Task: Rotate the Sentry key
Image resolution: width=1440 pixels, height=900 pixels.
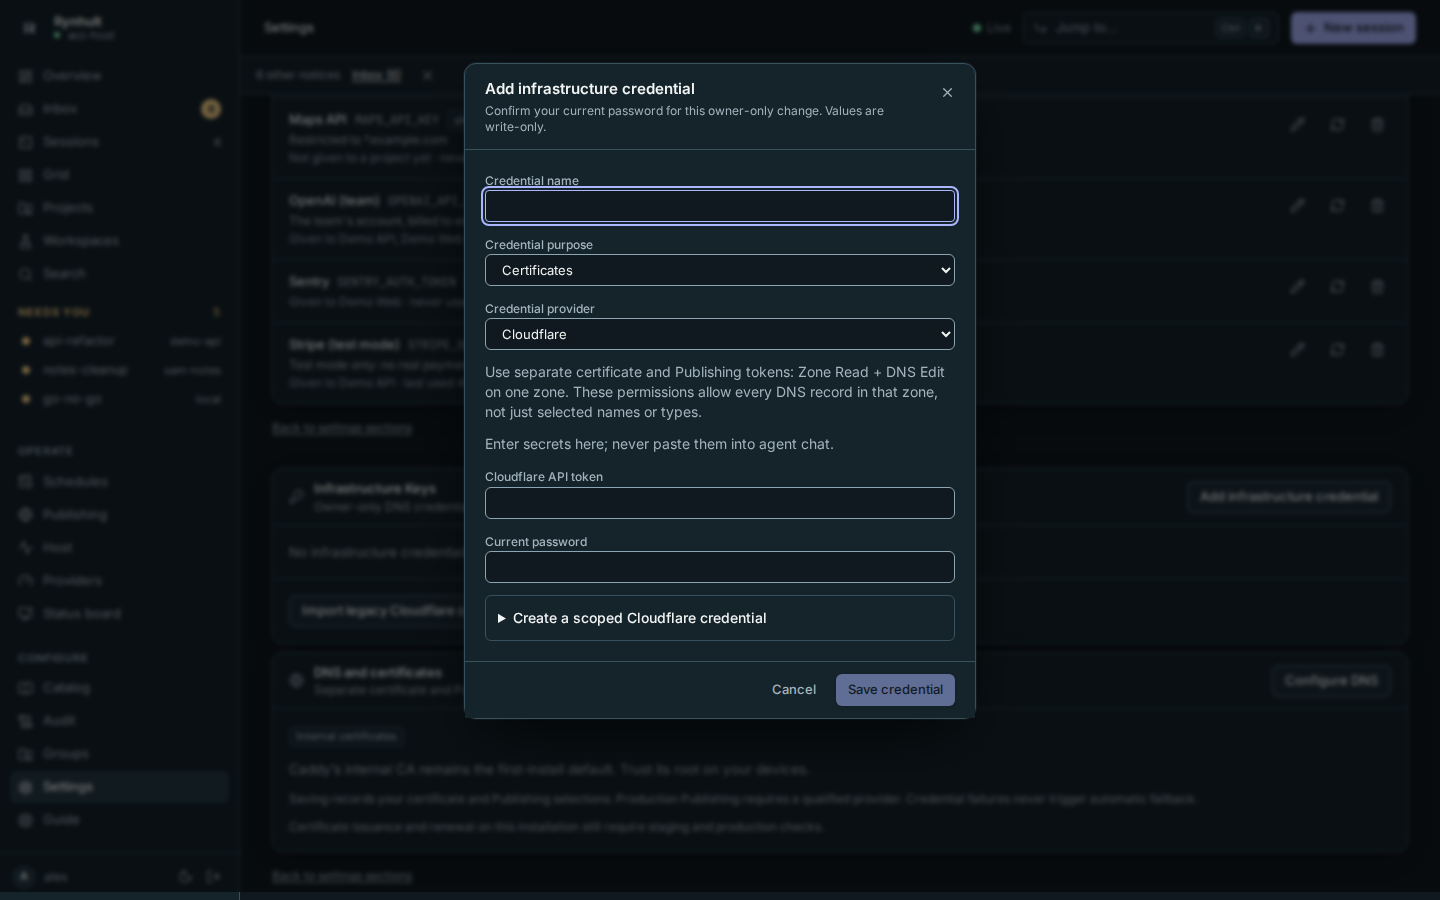Action: pos(1337,287)
